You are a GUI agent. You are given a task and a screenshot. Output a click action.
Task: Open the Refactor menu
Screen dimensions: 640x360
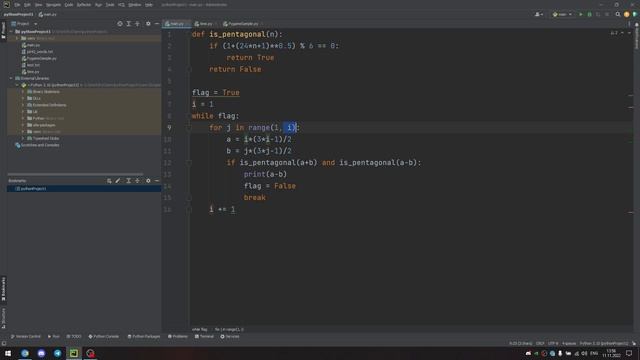pos(84,5)
